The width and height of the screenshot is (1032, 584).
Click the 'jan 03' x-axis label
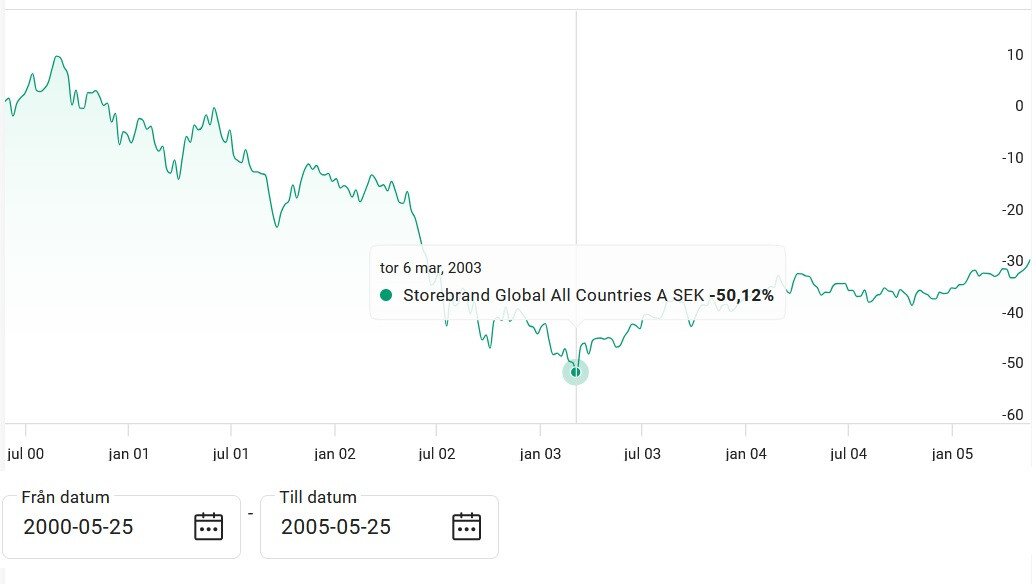(541, 454)
